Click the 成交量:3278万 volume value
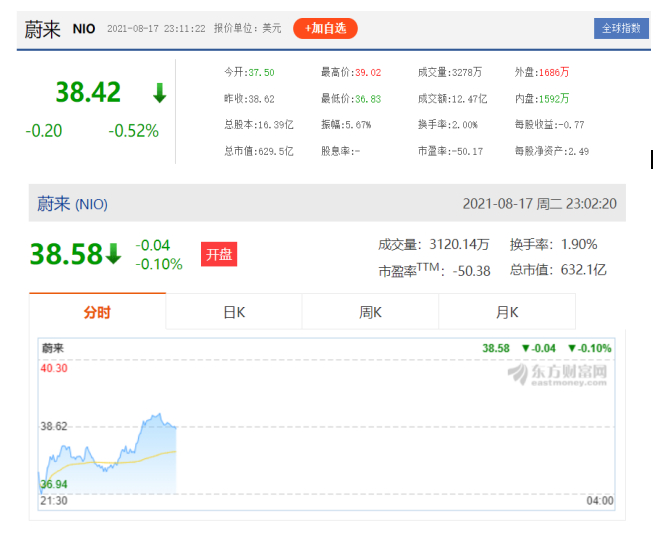 pyautogui.click(x=450, y=72)
